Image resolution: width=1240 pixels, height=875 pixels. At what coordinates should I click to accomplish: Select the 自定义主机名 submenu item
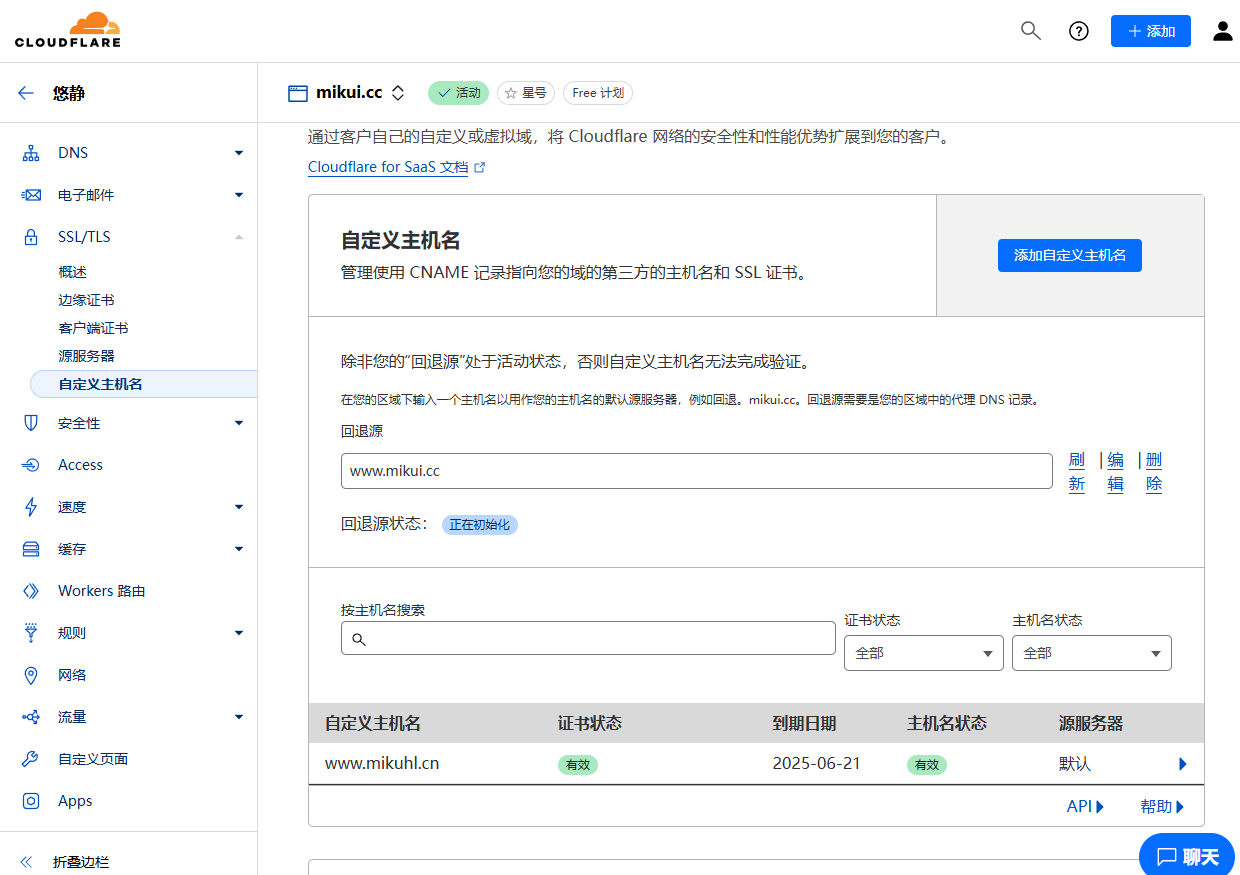click(x=143, y=384)
